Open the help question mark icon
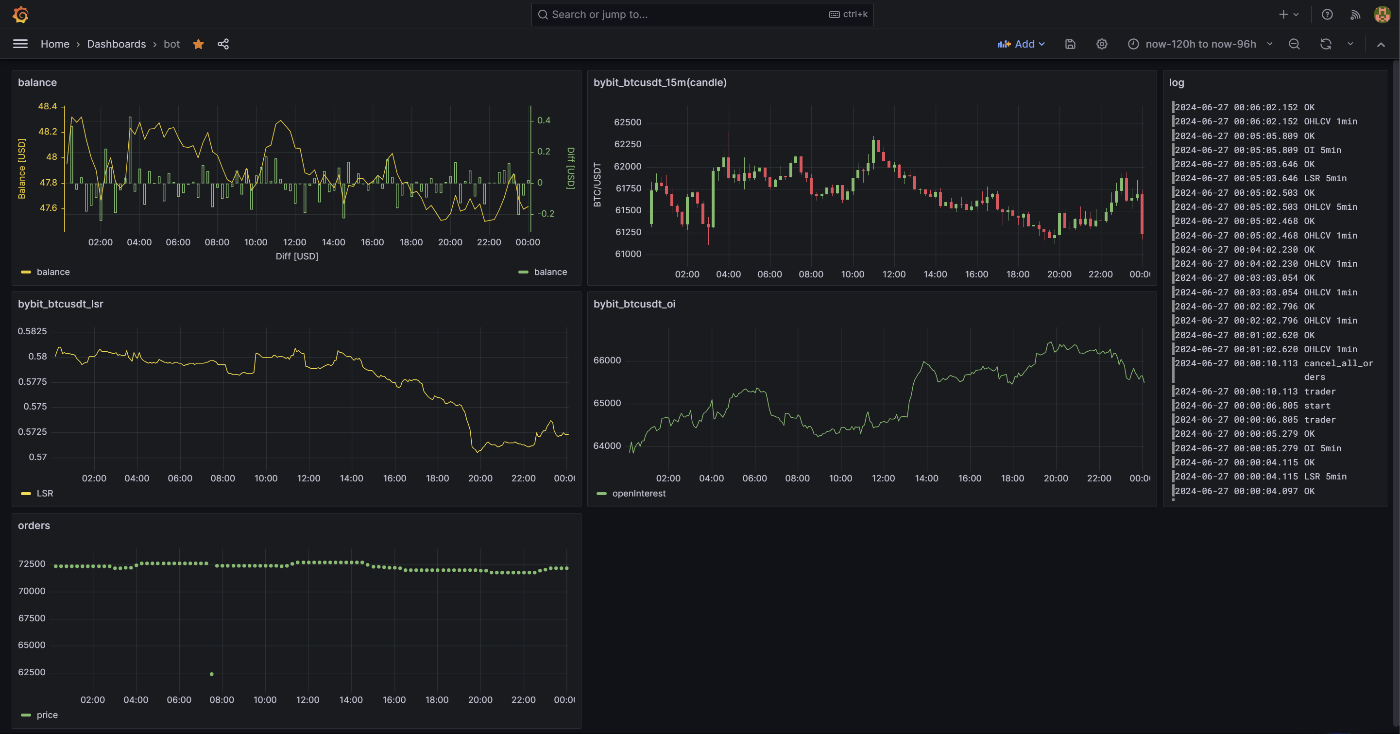The width and height of the screenshot is (1400, 734). (1327, 15)
